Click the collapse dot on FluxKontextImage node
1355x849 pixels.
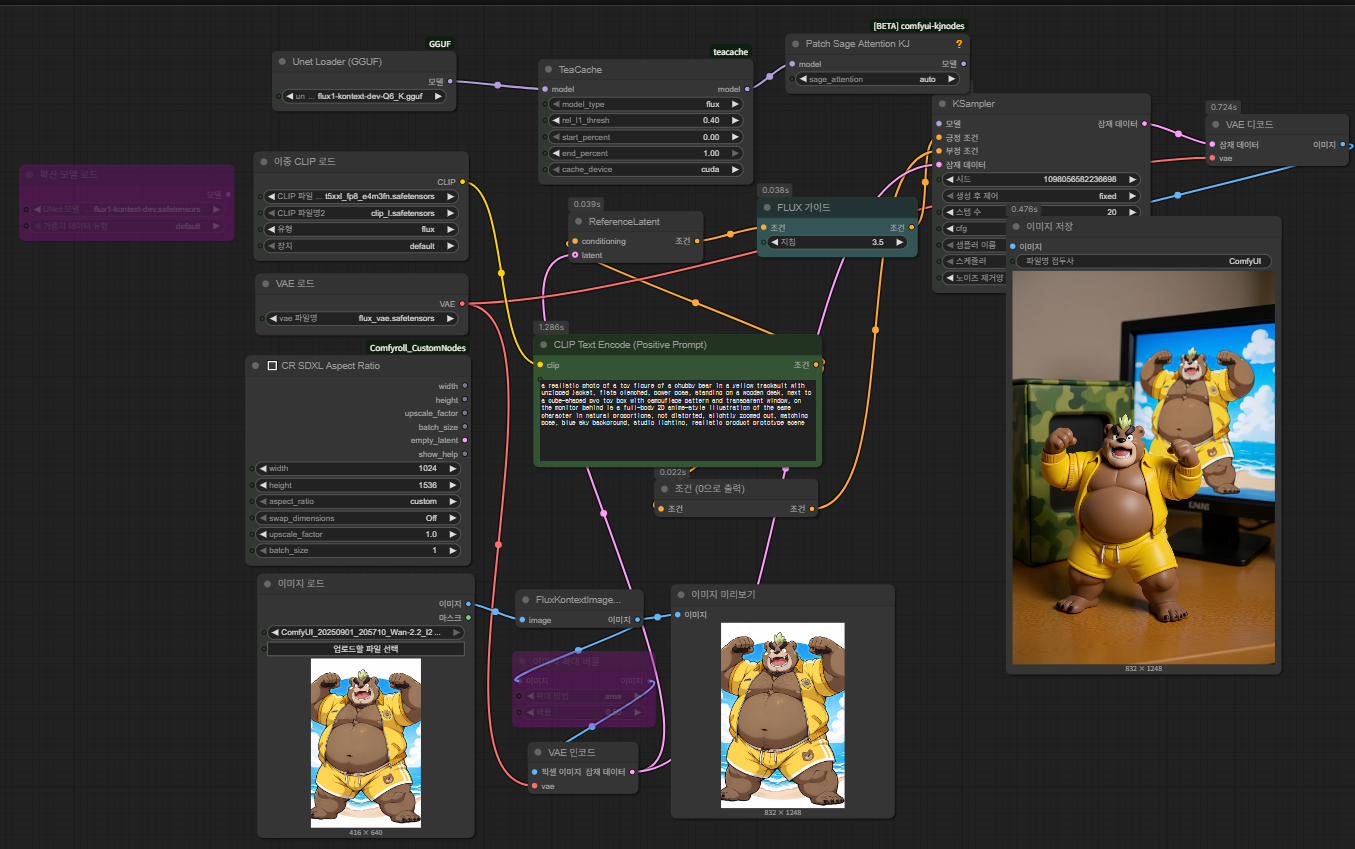point(526,600)
